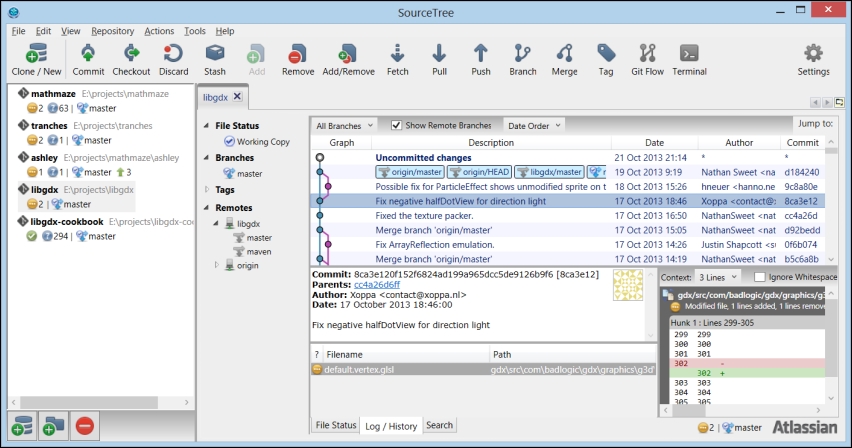This screenshot has height=448, width=852.
Task: Open the Help menu
Action: point(225,31)
